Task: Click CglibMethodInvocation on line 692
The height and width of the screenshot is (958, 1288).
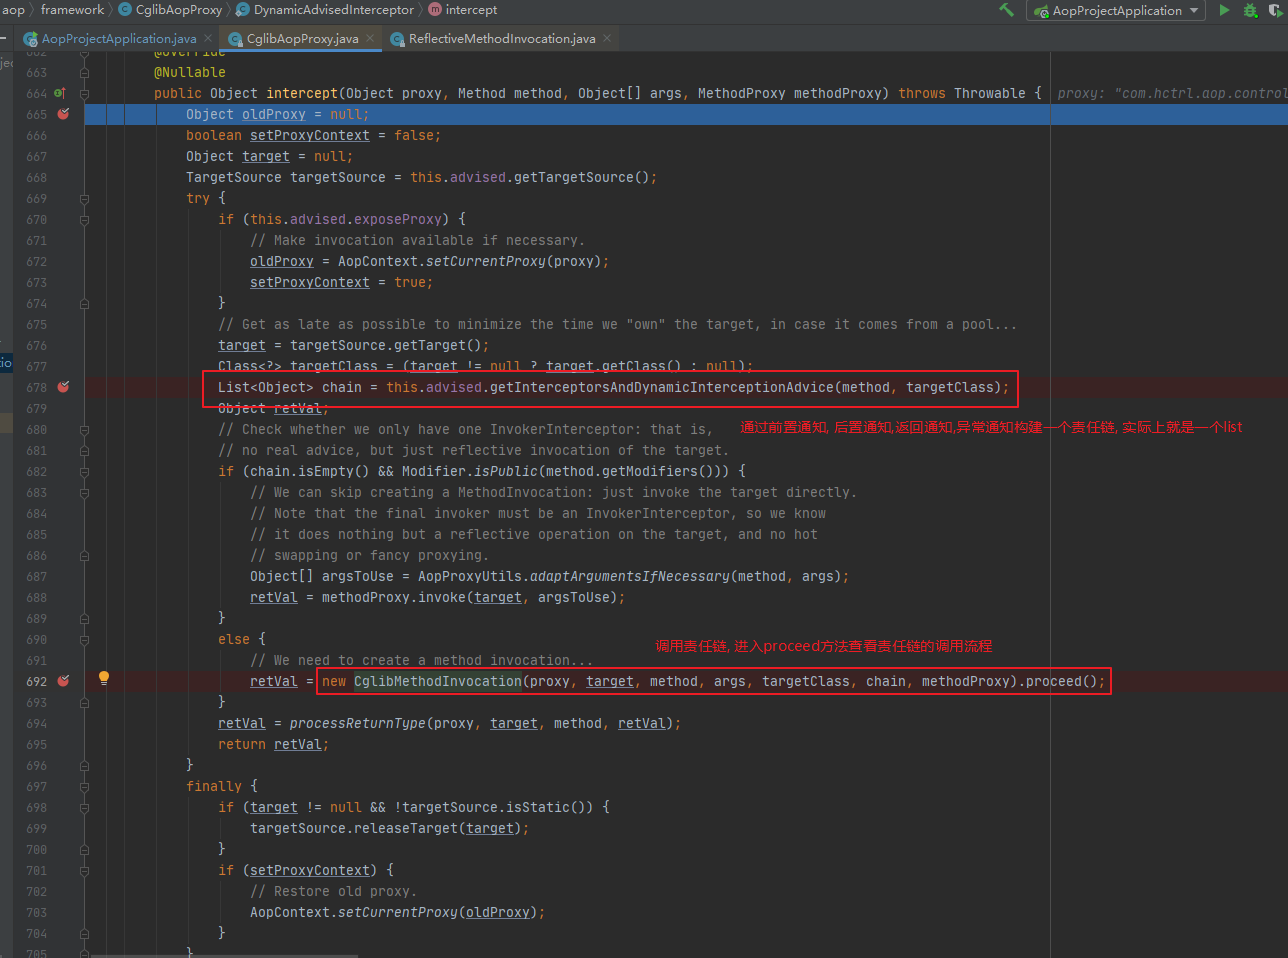Action: 438,681
